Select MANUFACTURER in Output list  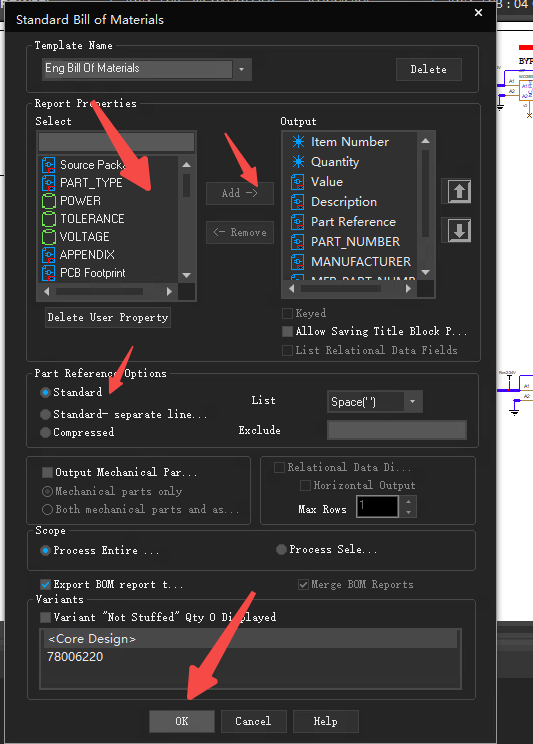(361, 261)
